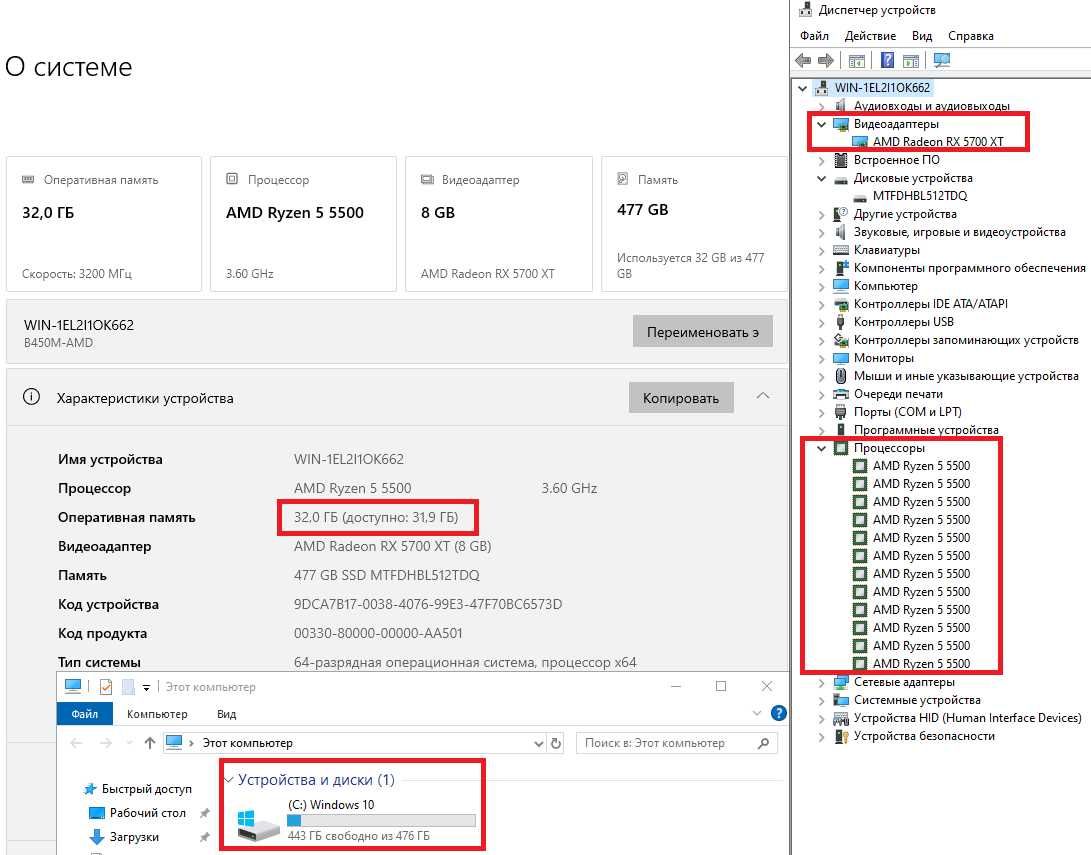The image size is (1091, 855).
Task: Click the Explorer search field
Action: pyautogui.click(x=676, y=743)
